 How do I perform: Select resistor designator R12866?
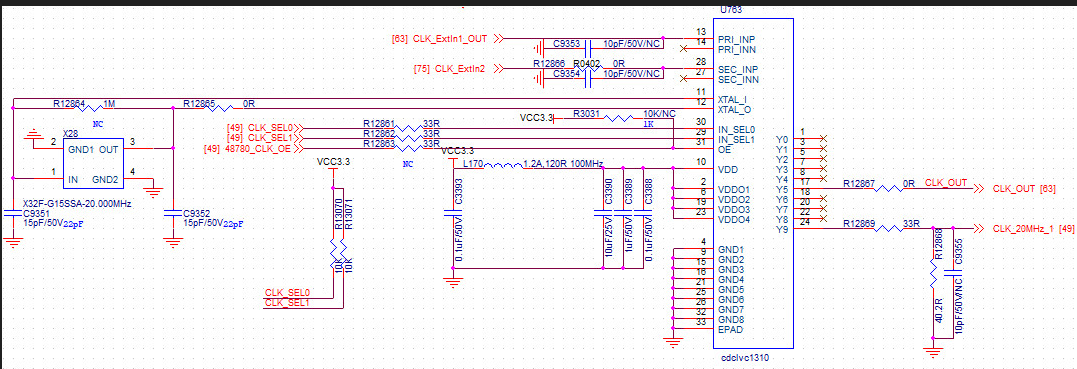click(x=549, y=63)
